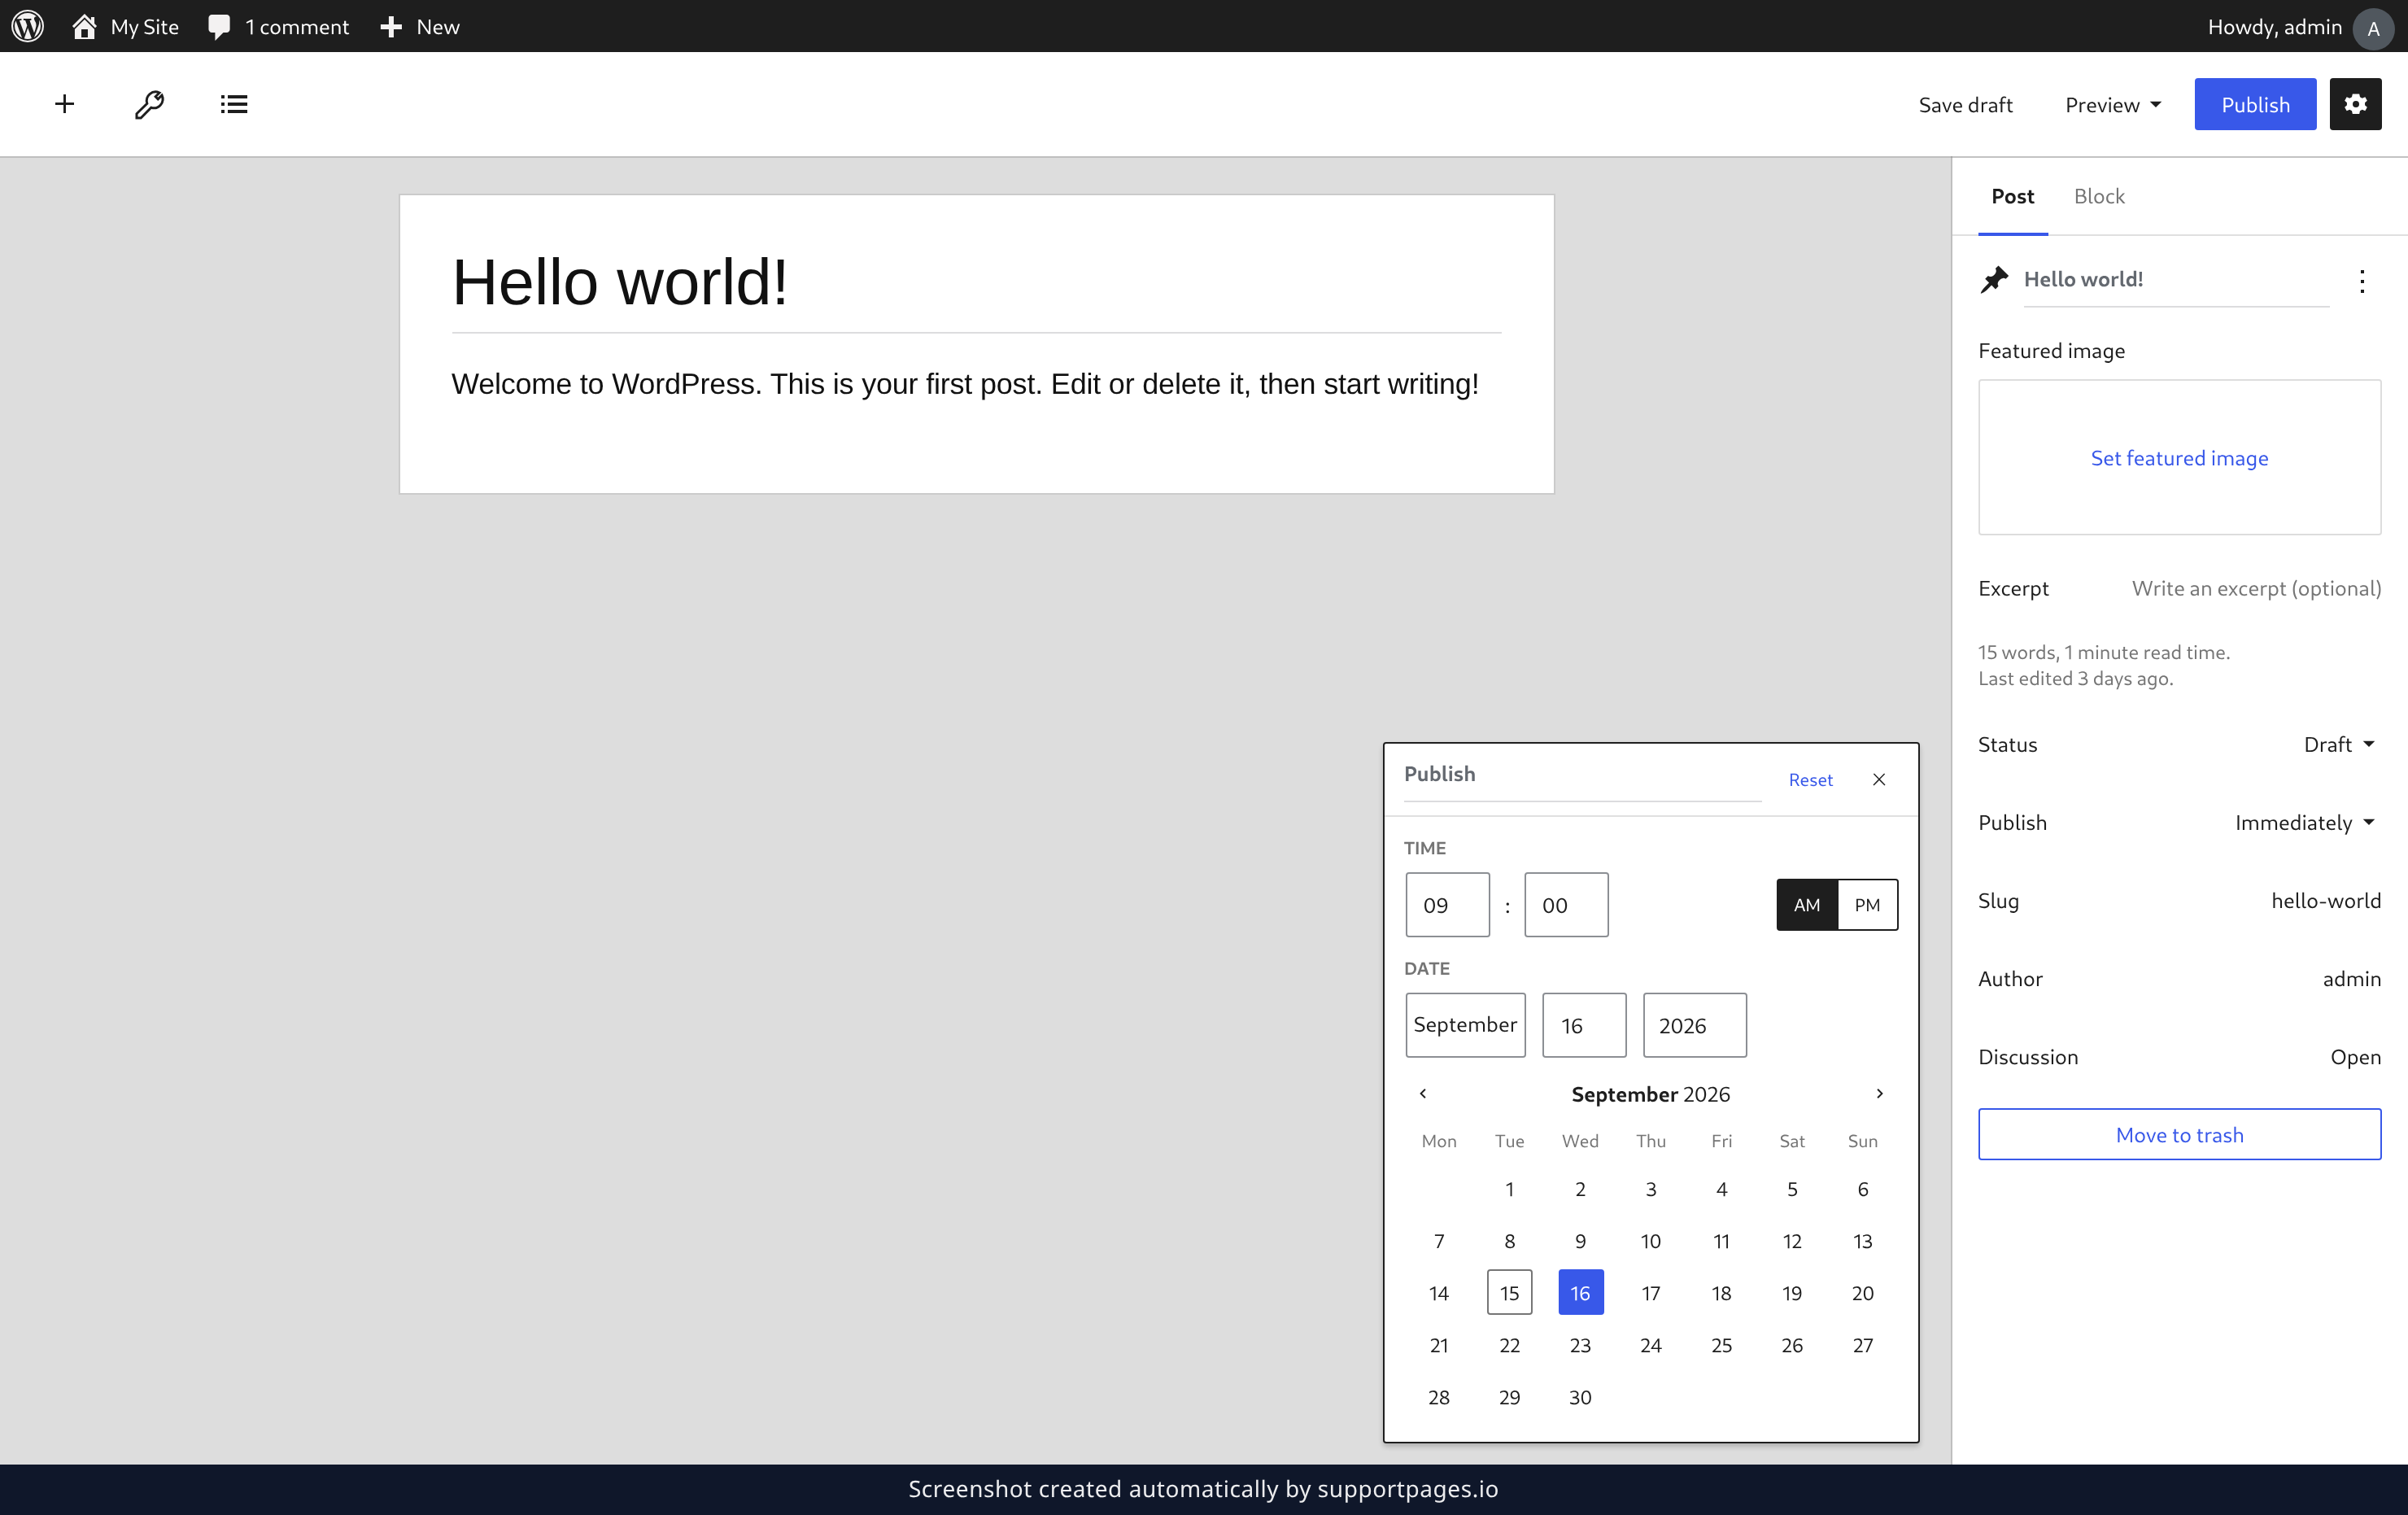
Task: Click the Discussion Open value
Action: point(2355,1056)
